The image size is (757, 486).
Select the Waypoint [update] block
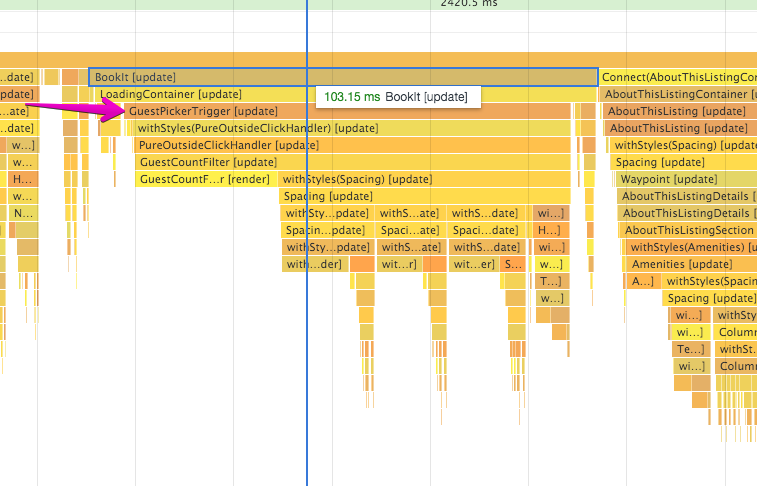pos(687,179)
